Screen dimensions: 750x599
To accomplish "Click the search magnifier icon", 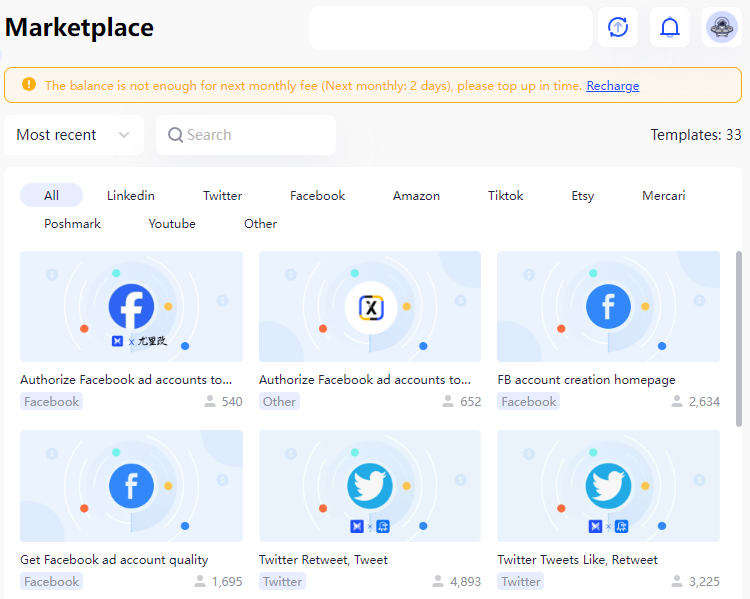I will [175, 135].
